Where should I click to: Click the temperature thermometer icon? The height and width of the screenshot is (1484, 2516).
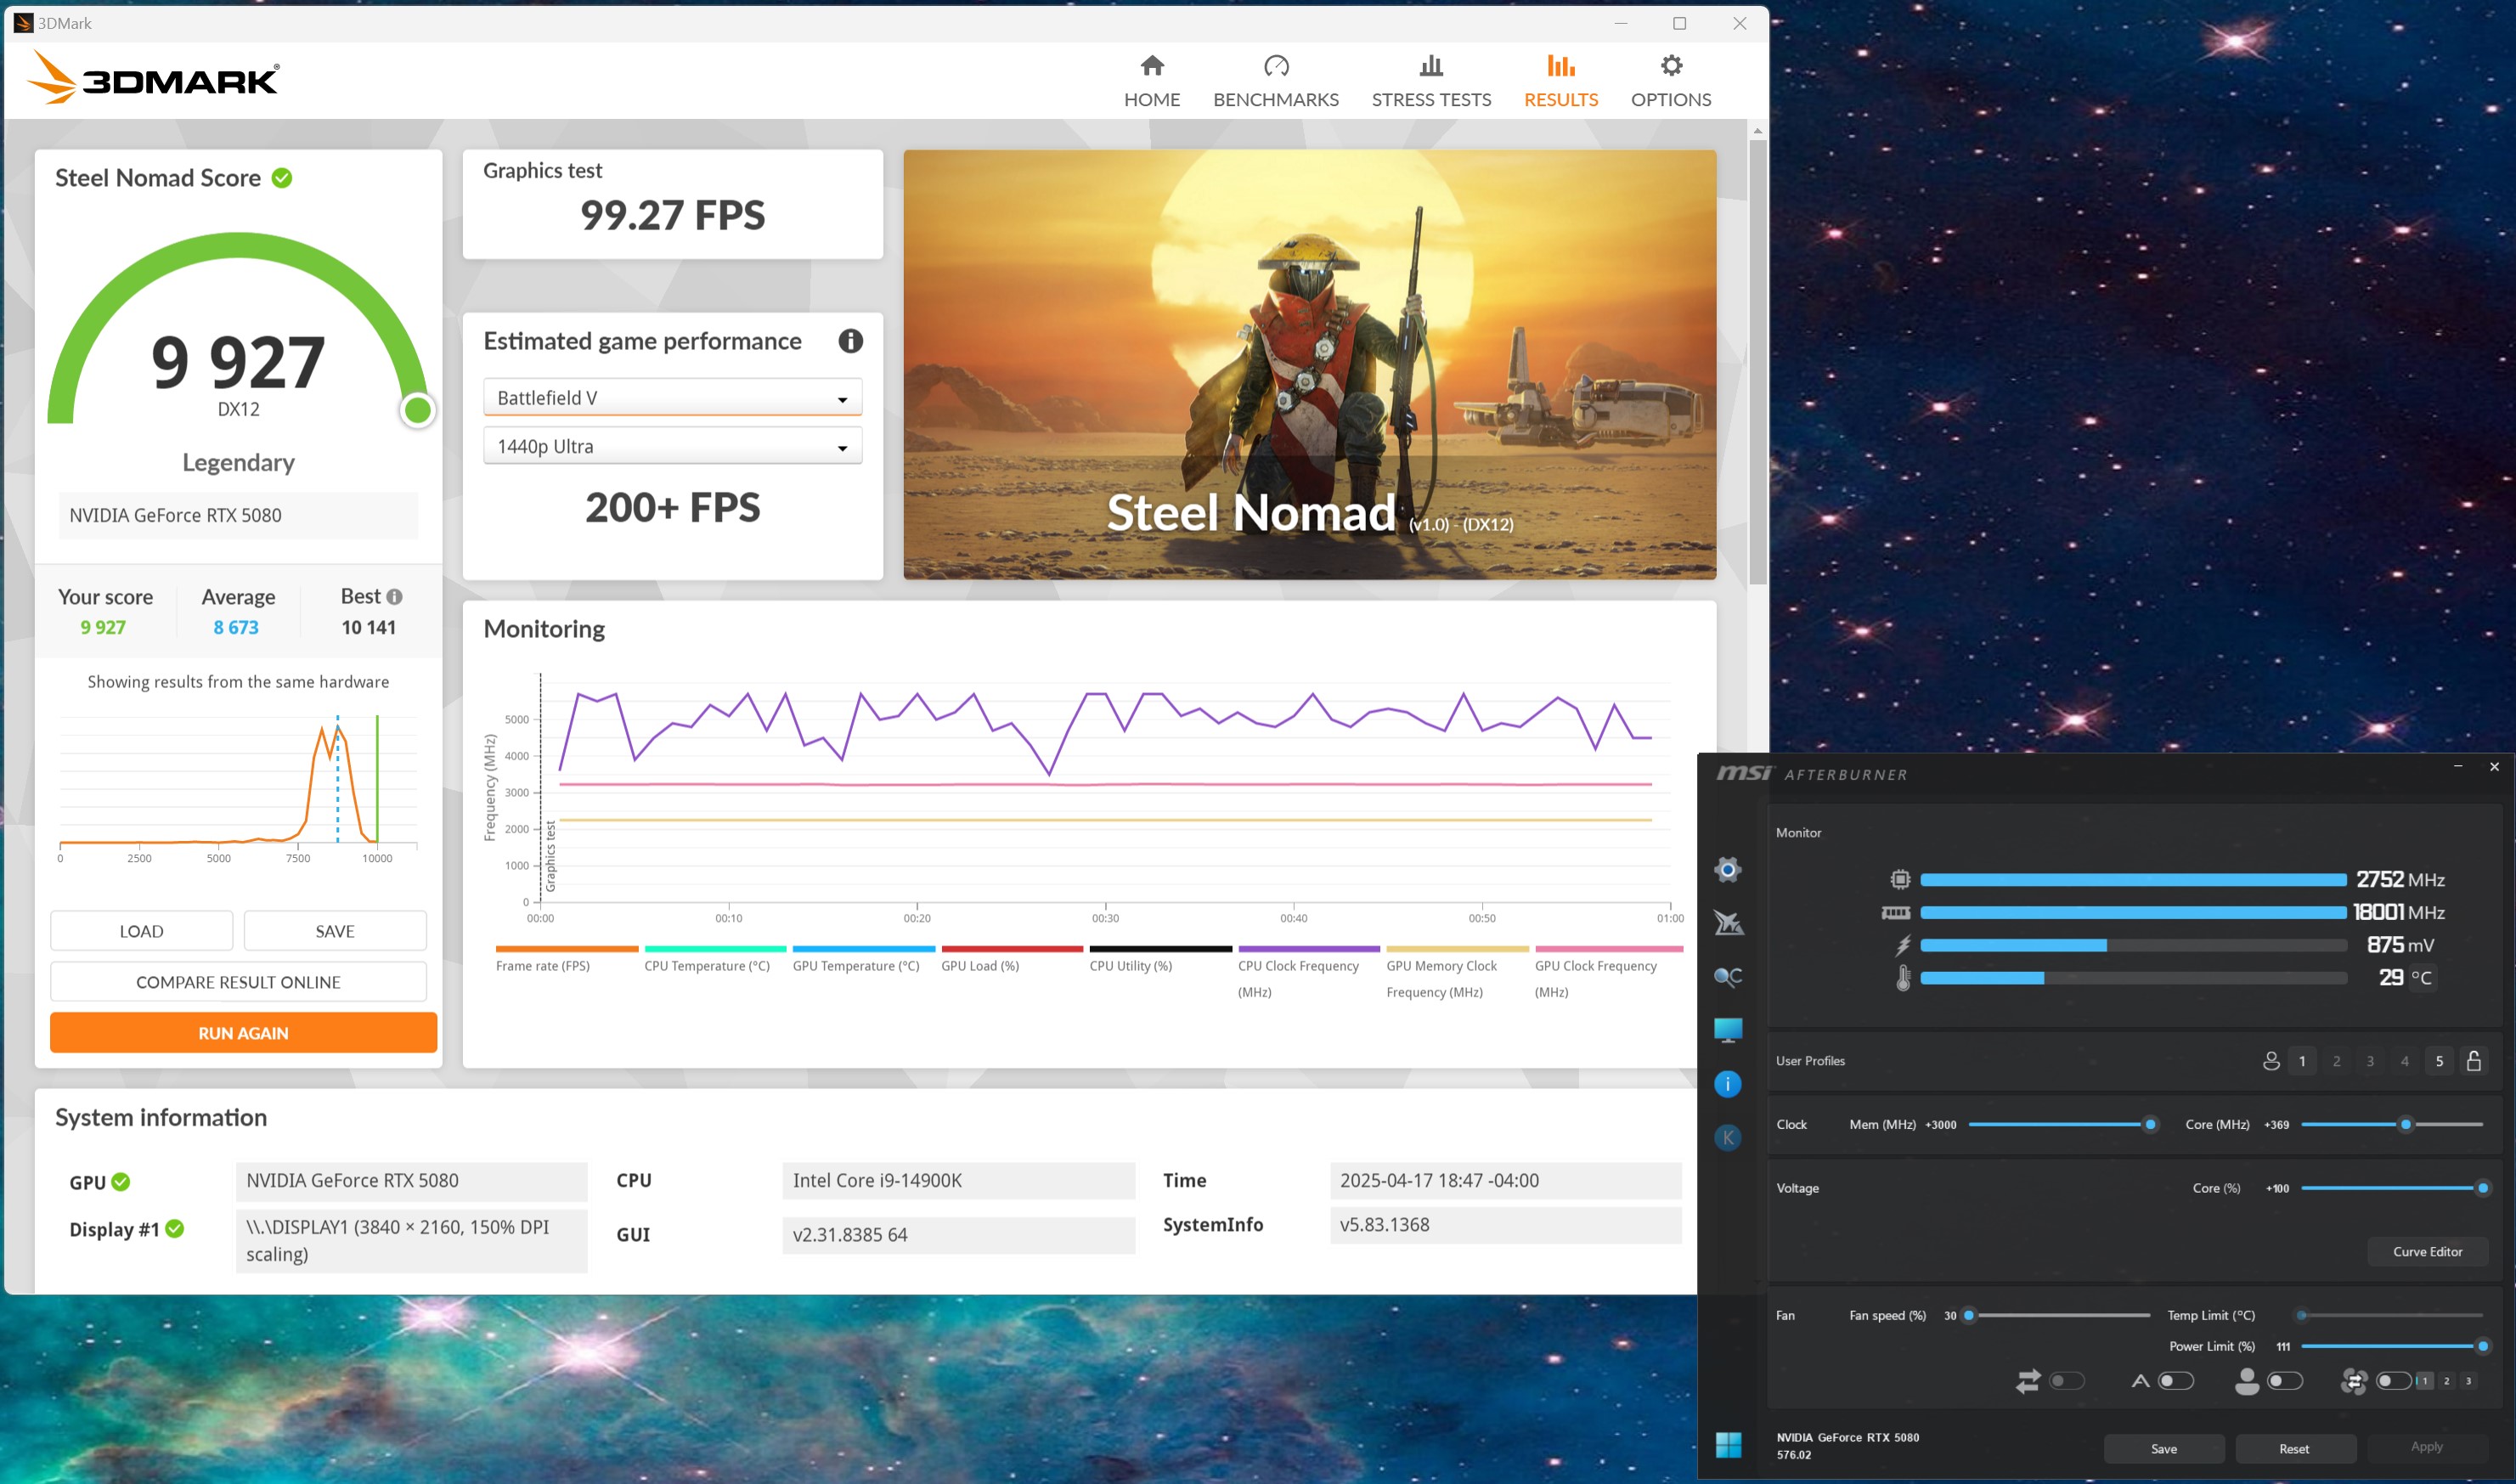click(1903, 977)
